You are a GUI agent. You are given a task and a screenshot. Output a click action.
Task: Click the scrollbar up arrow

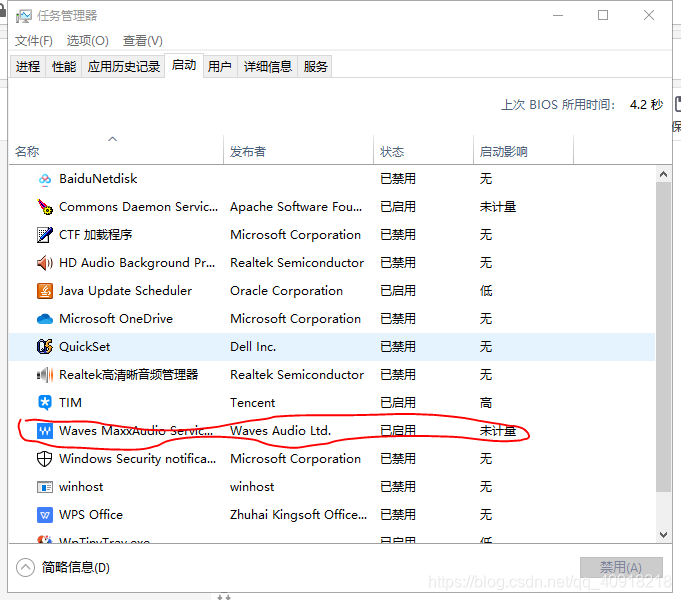tap(663, 175)
